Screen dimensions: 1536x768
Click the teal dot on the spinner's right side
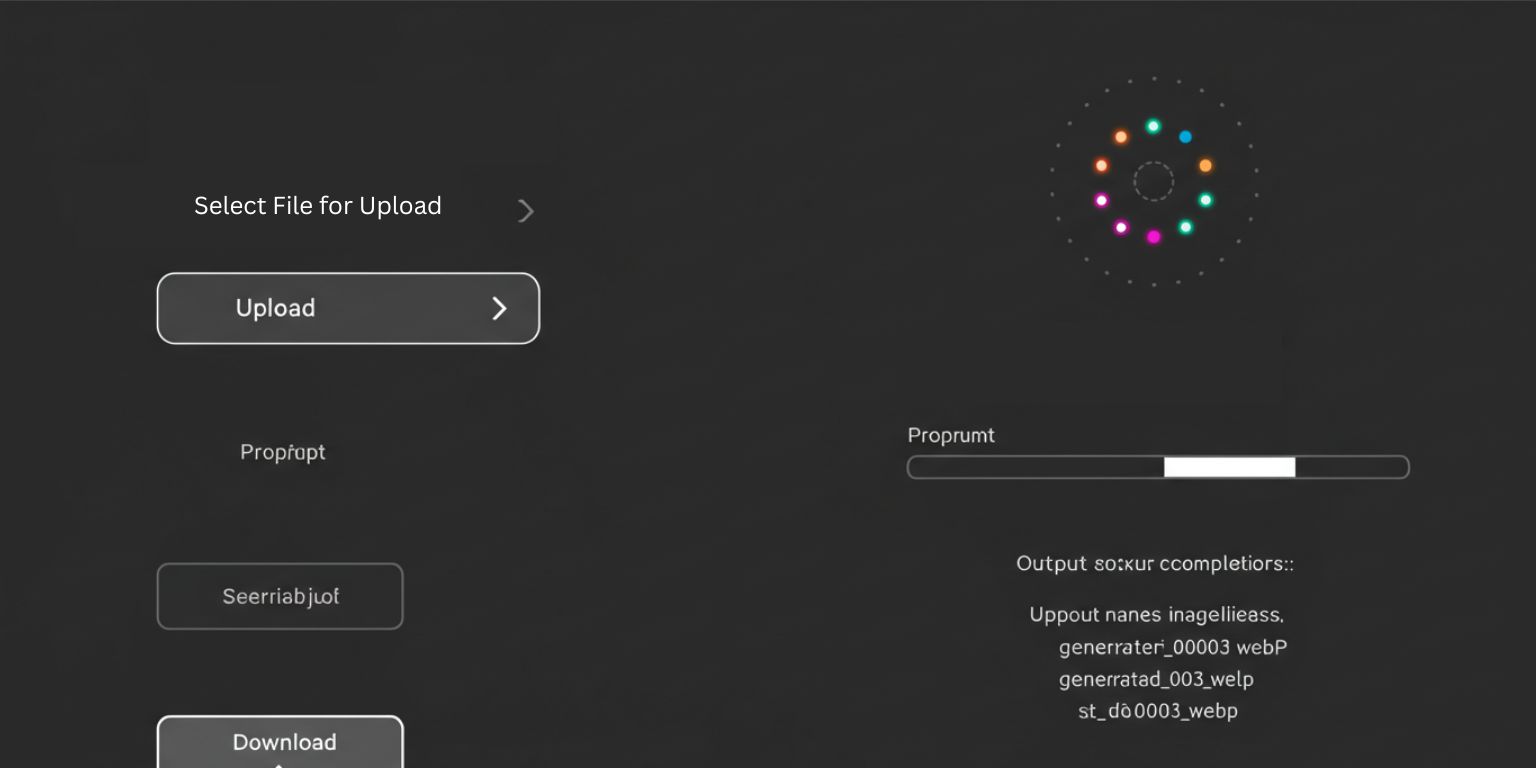[x=1204, y=199]
